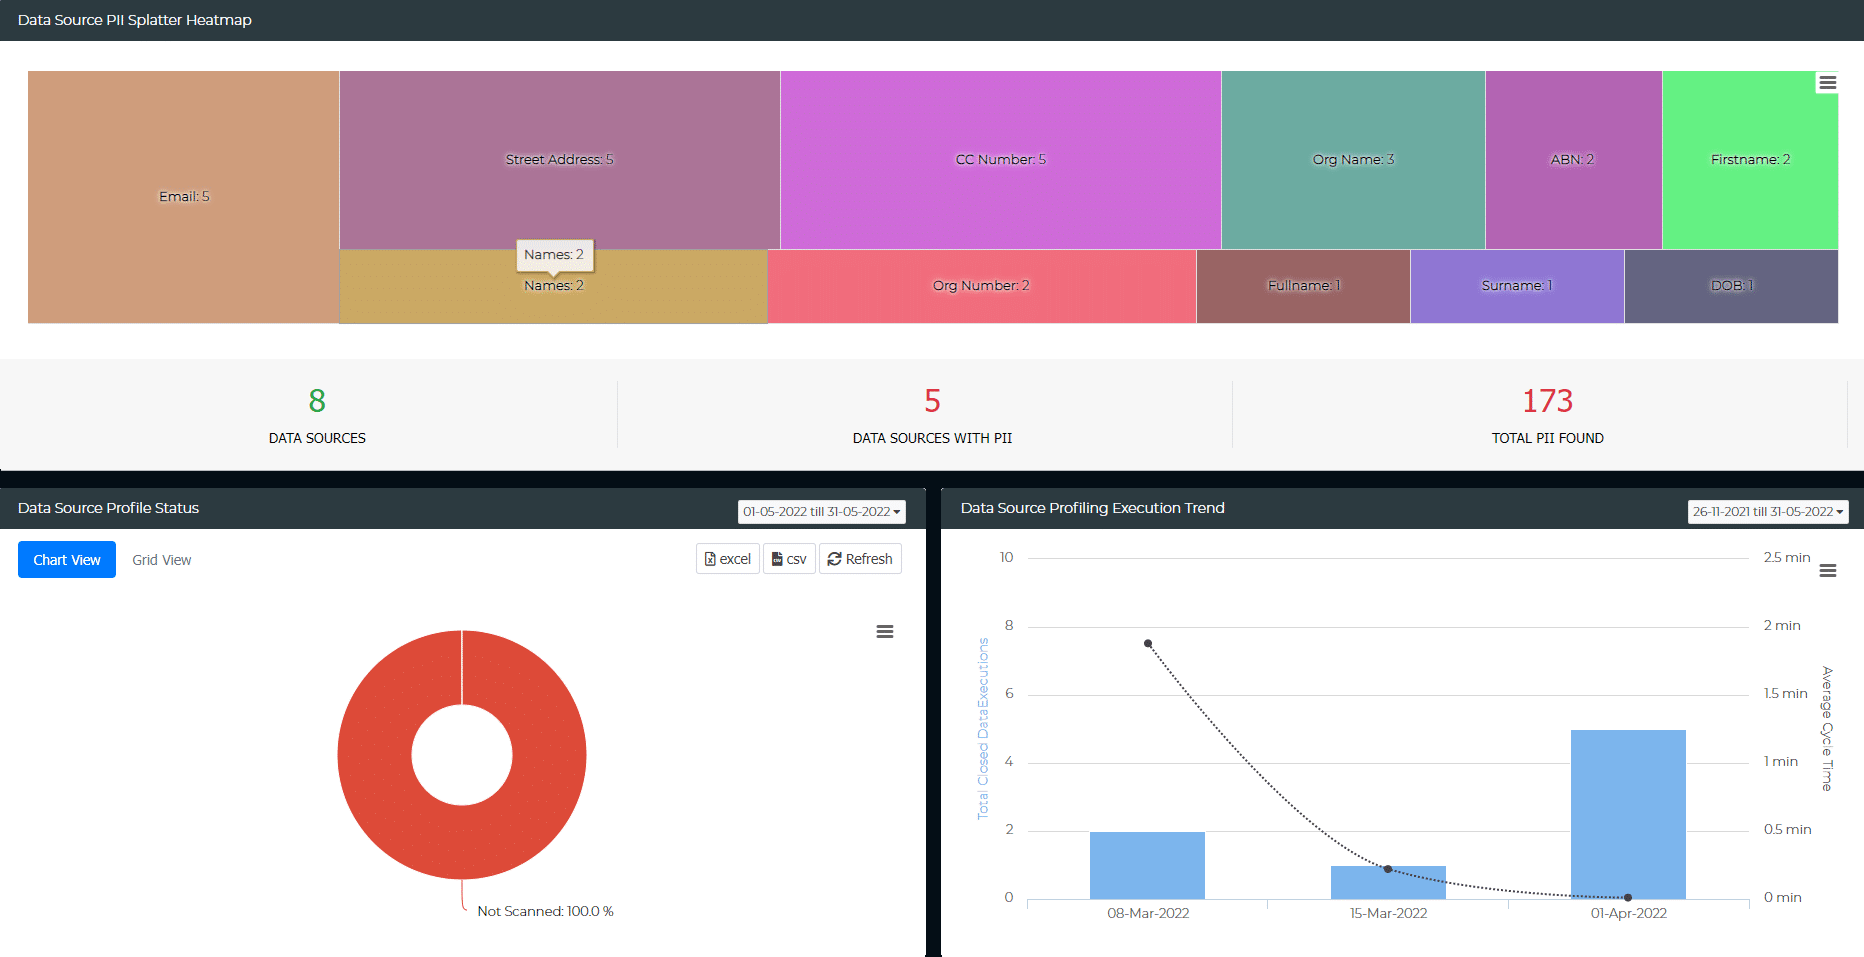Click the 5 Data Sources With PII count

pyautogui.click(x=932, y=401)
